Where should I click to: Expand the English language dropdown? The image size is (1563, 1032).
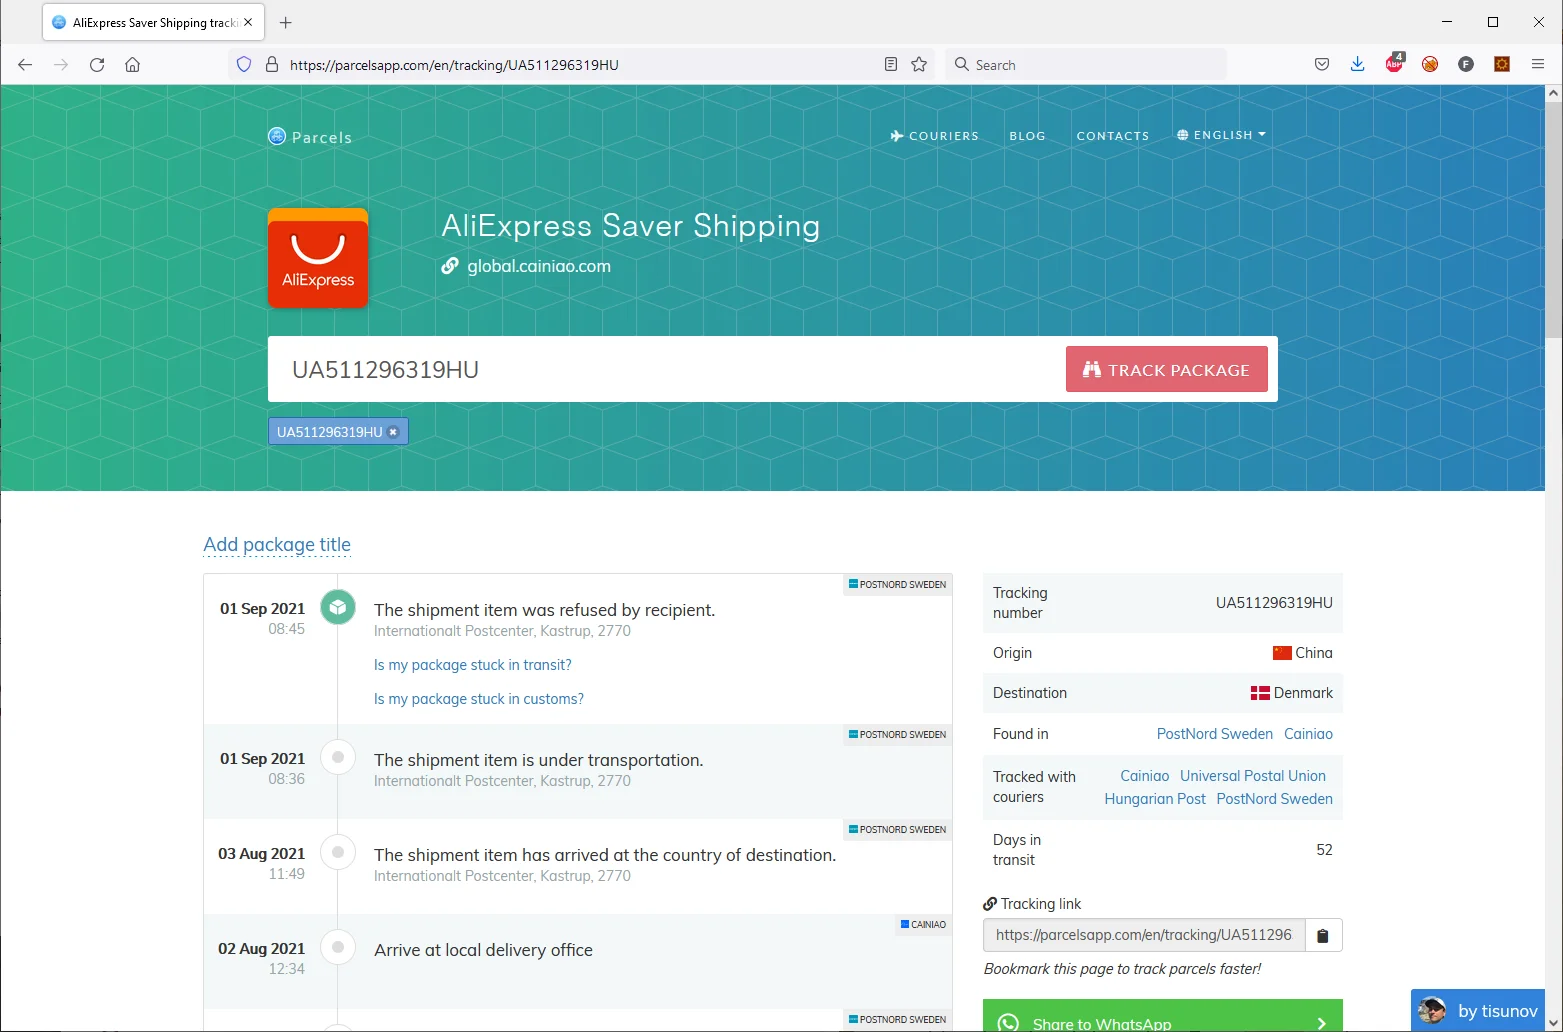[1221, 135]
